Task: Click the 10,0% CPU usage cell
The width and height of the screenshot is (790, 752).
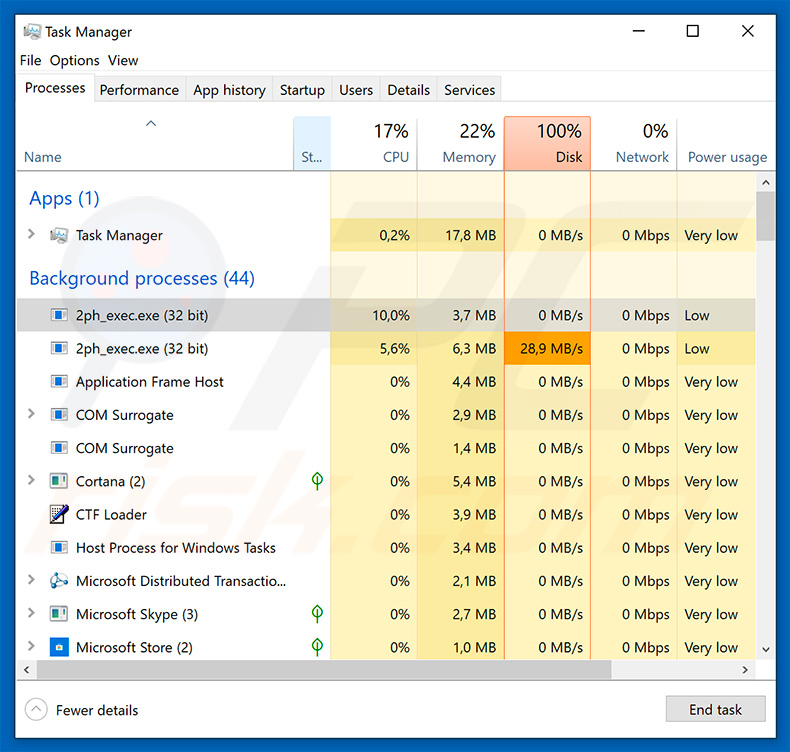Action: point(374,315)
